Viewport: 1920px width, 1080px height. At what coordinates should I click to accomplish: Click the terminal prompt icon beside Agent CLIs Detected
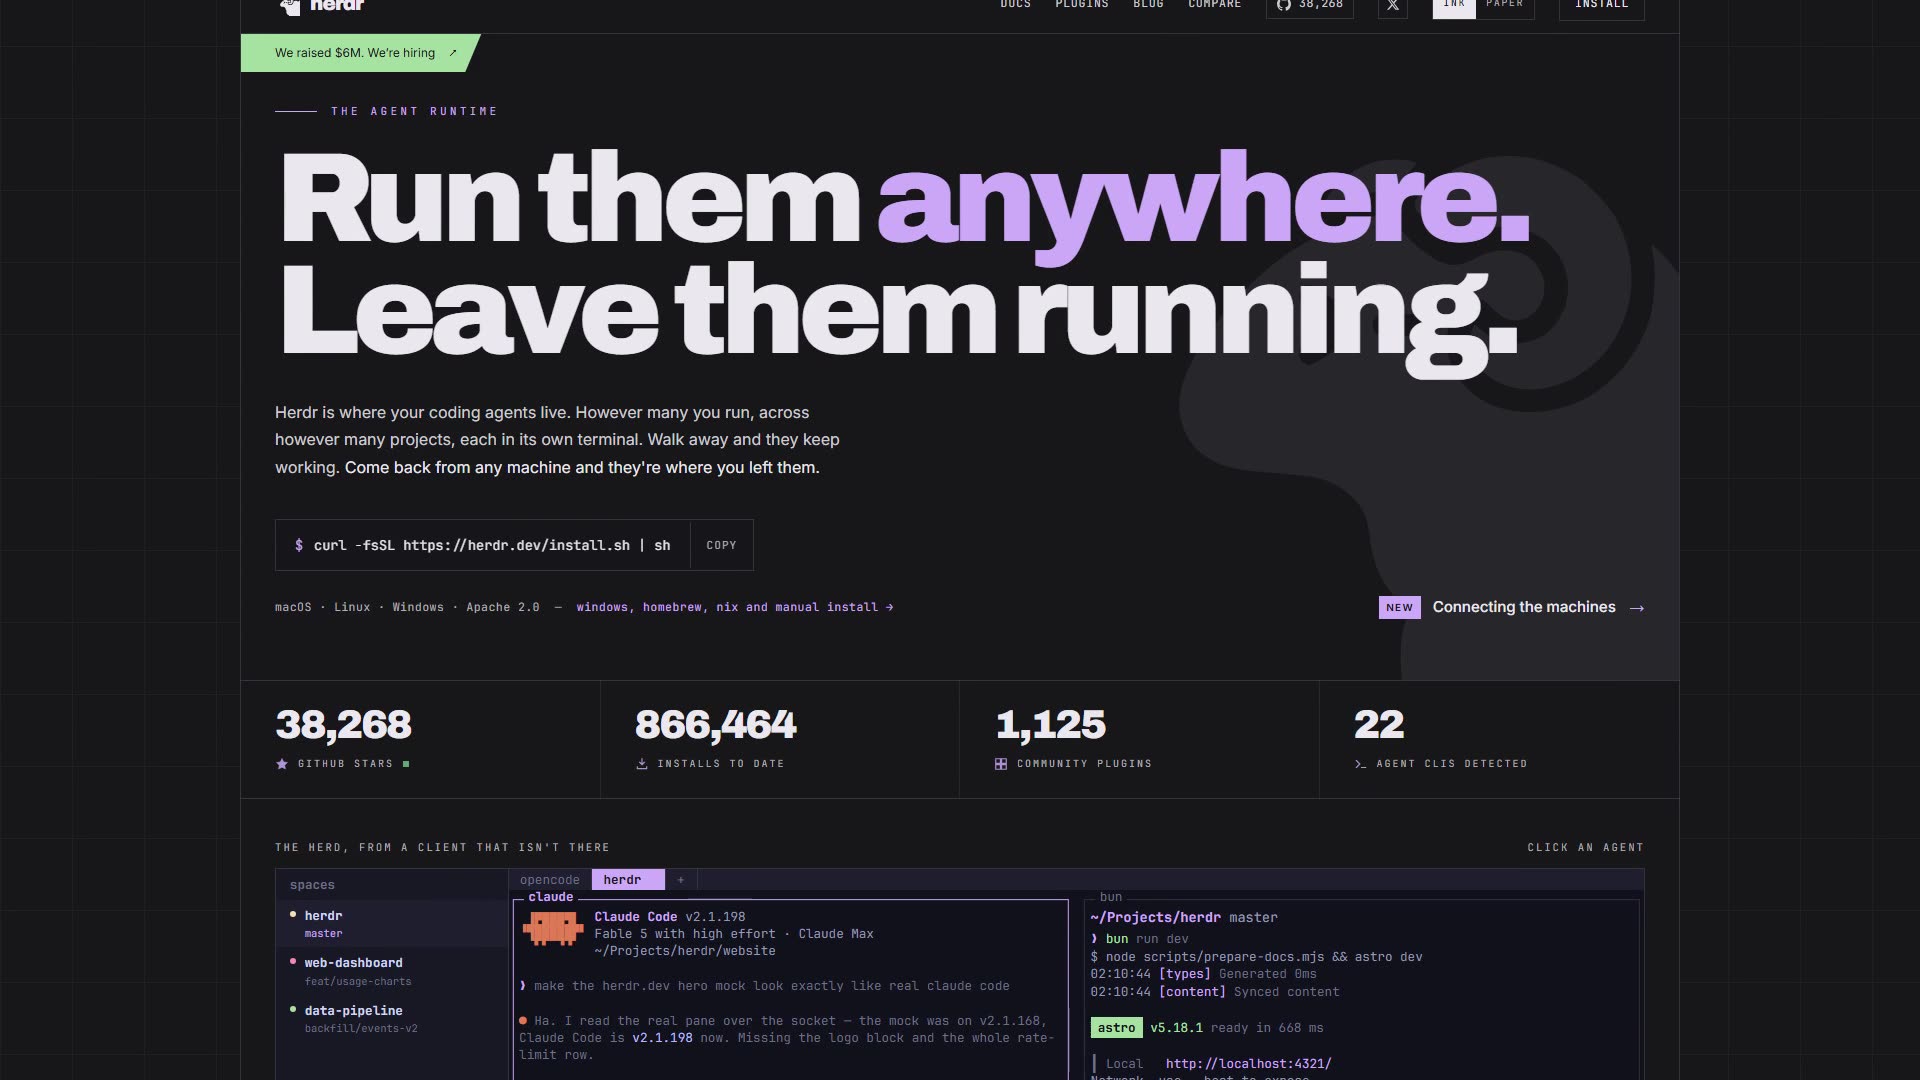coord(1360,764)
